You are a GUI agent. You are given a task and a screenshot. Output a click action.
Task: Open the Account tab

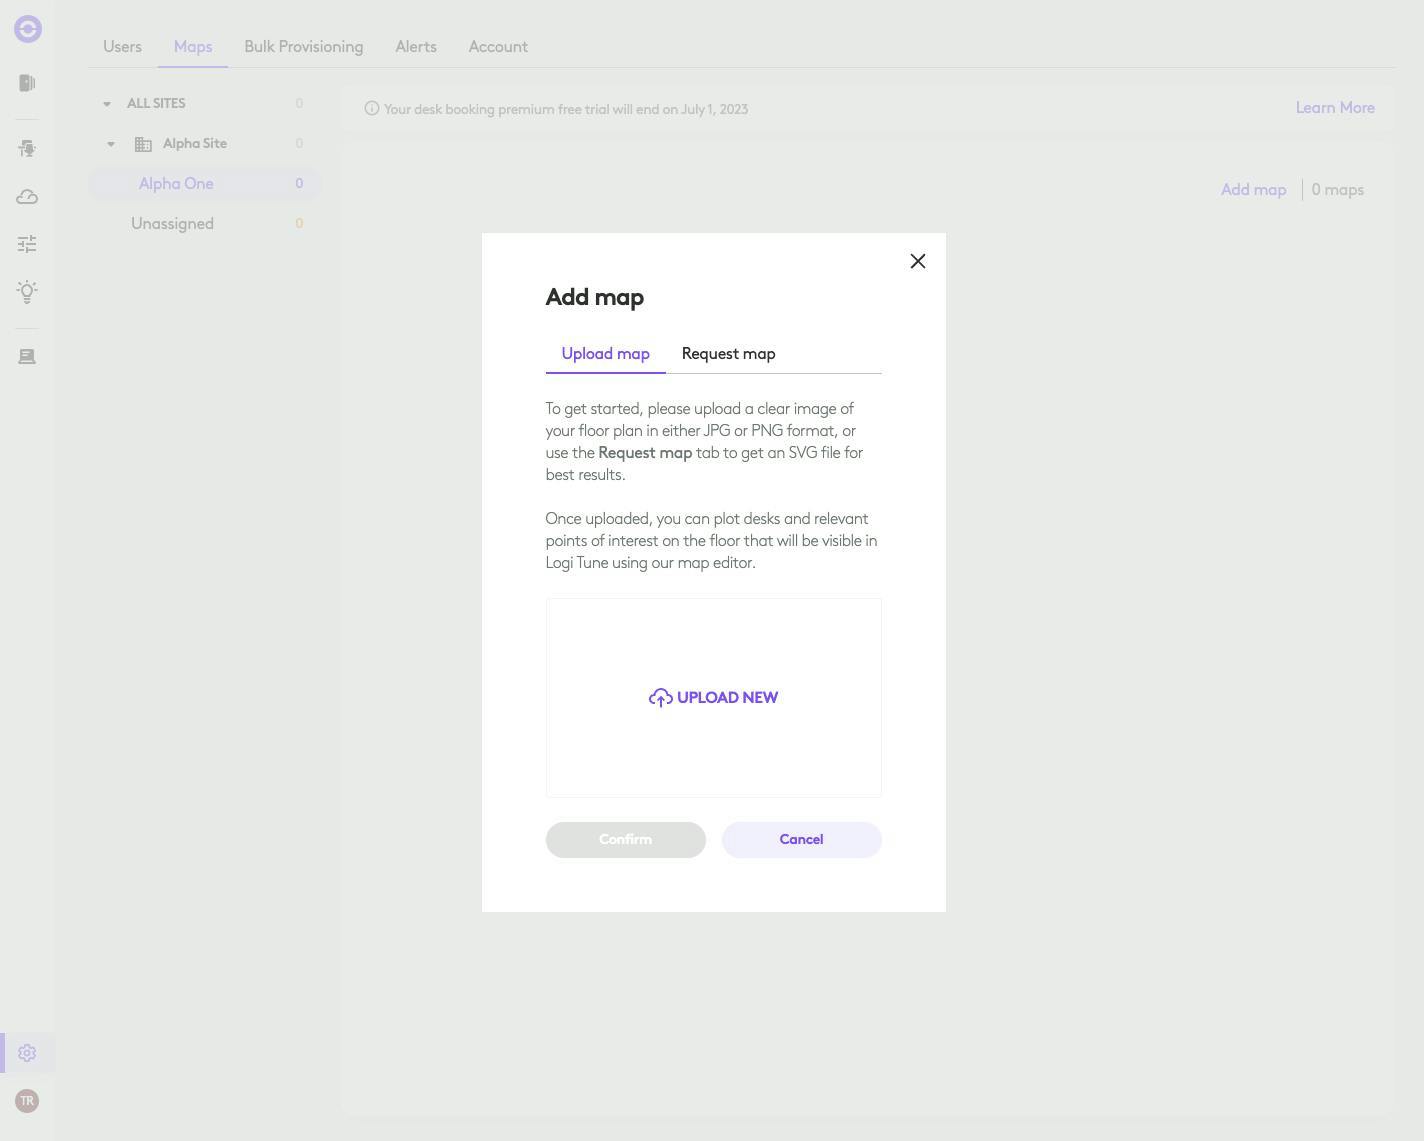498,47
